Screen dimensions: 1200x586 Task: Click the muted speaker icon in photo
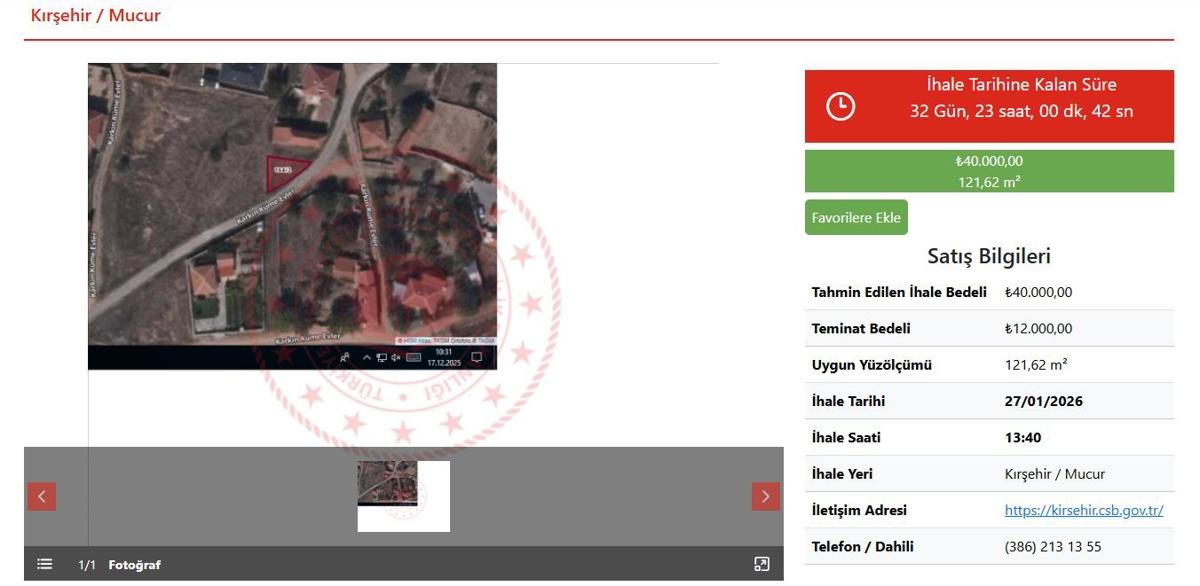click(x=396, y=358)
